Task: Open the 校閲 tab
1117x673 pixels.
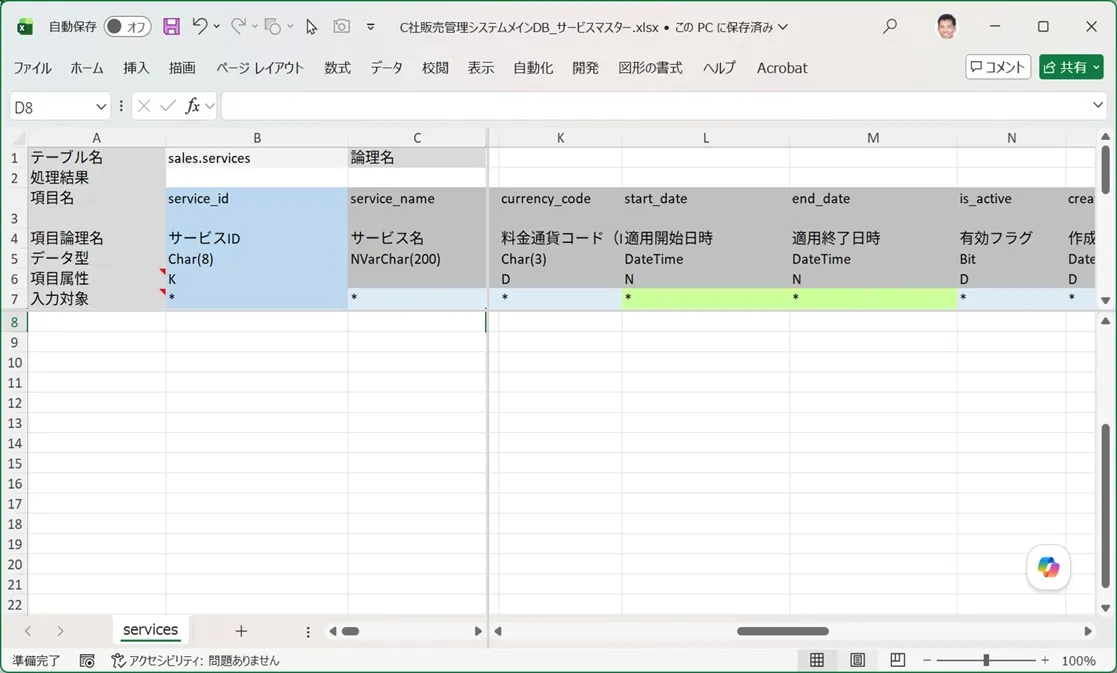Action: point(435,68)
